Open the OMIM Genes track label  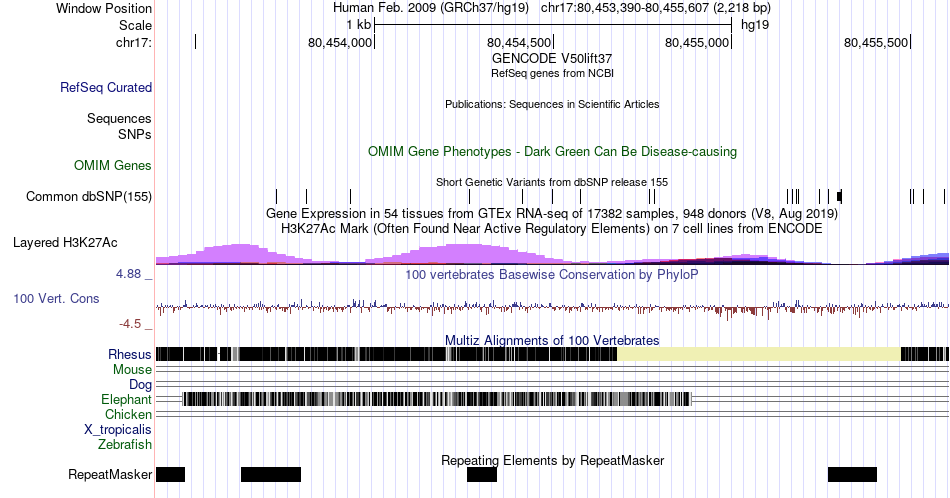point(113,165)
